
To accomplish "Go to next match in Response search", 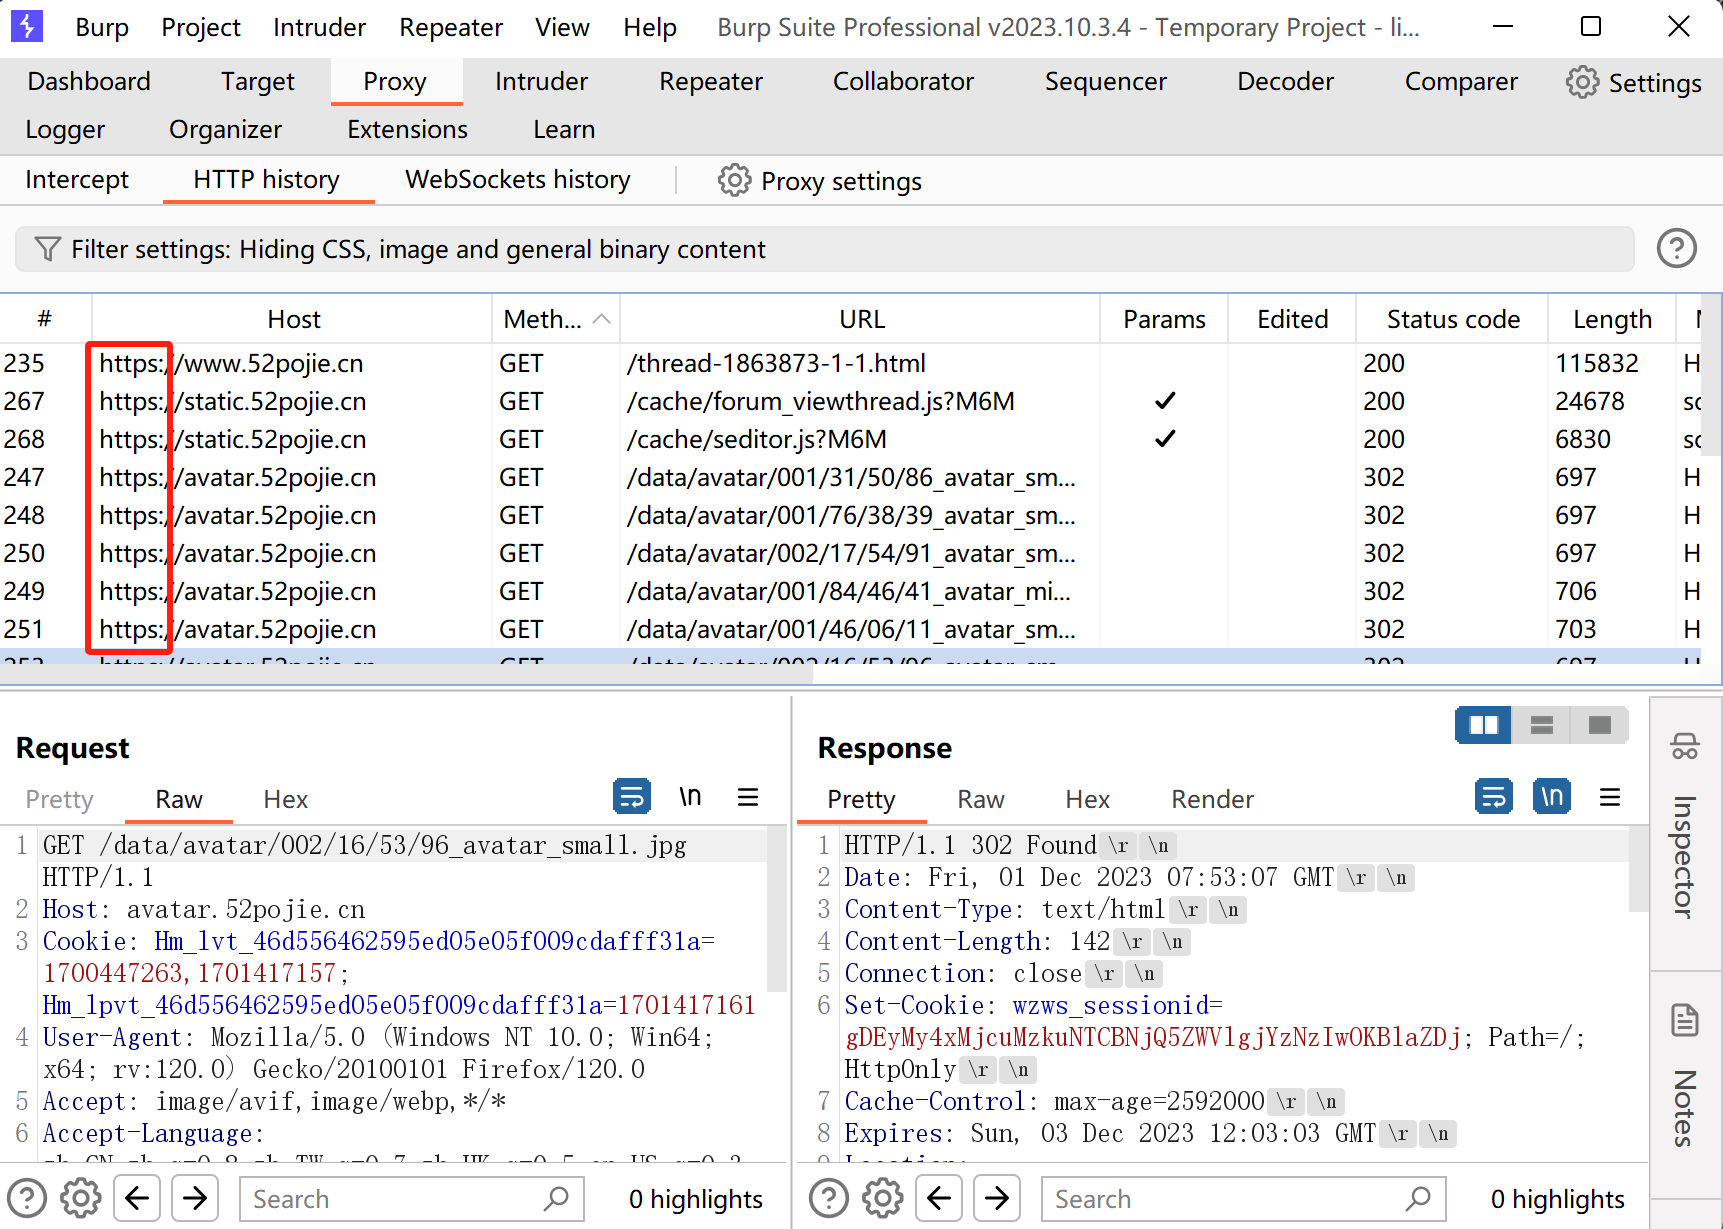I will (x=997, y=1198).
